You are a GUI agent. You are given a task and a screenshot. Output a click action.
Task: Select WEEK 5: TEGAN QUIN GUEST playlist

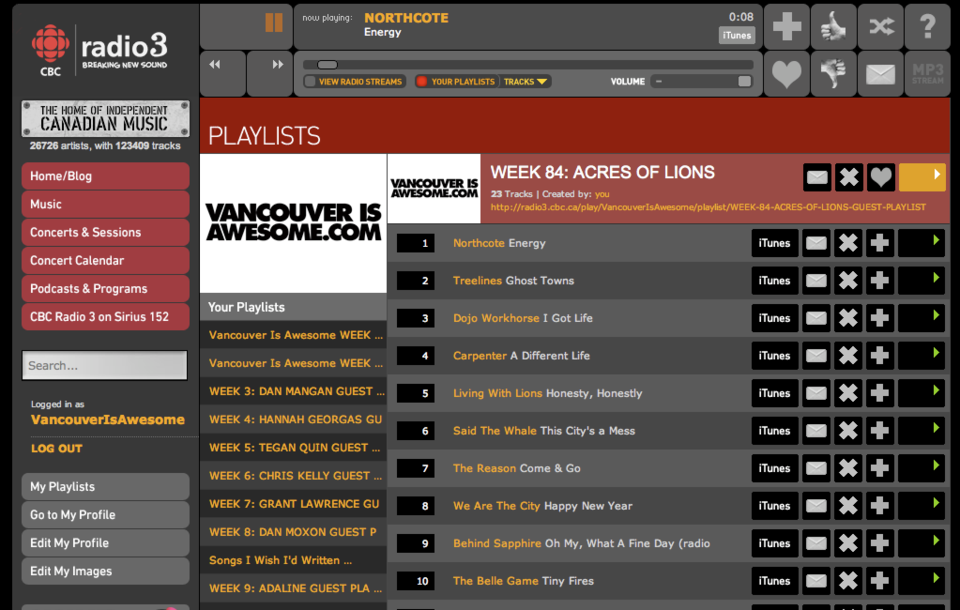[x=293, y=448]
